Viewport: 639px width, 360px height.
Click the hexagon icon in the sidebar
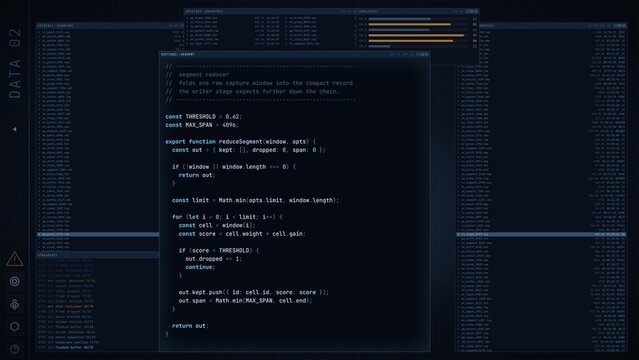click(x=15, y=327)
